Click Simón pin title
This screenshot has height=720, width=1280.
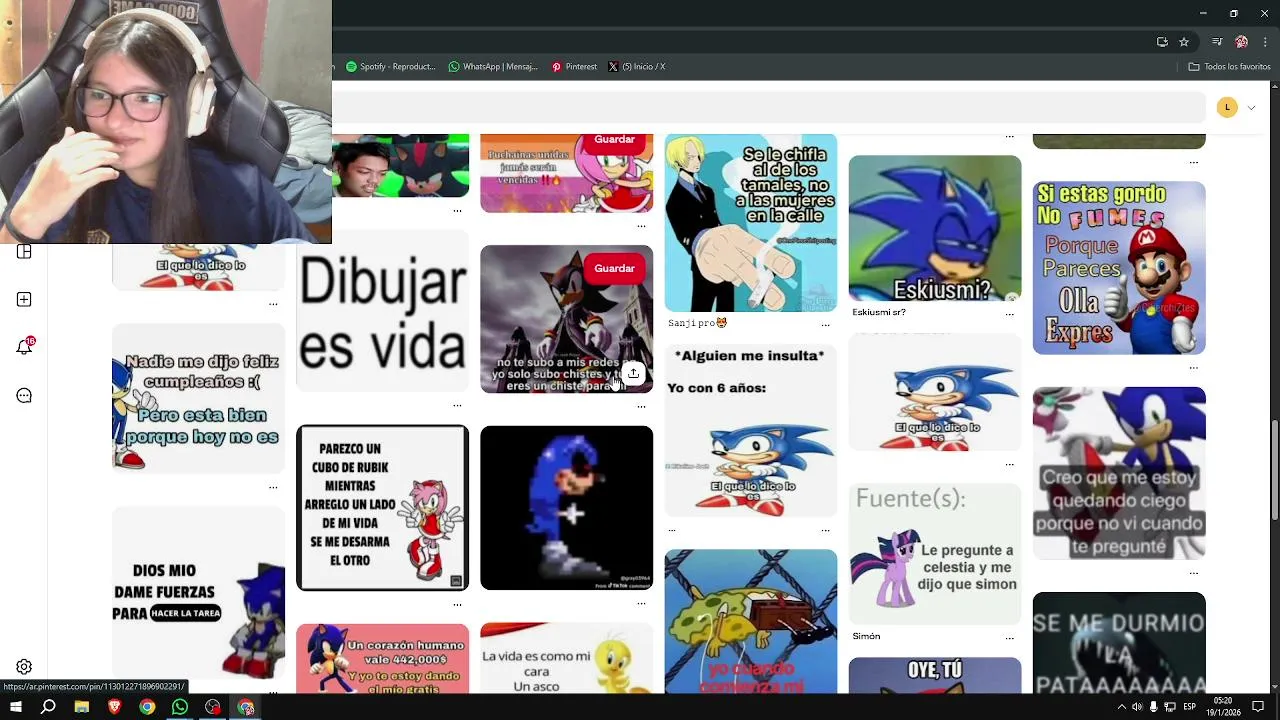(x=866, y=636)
